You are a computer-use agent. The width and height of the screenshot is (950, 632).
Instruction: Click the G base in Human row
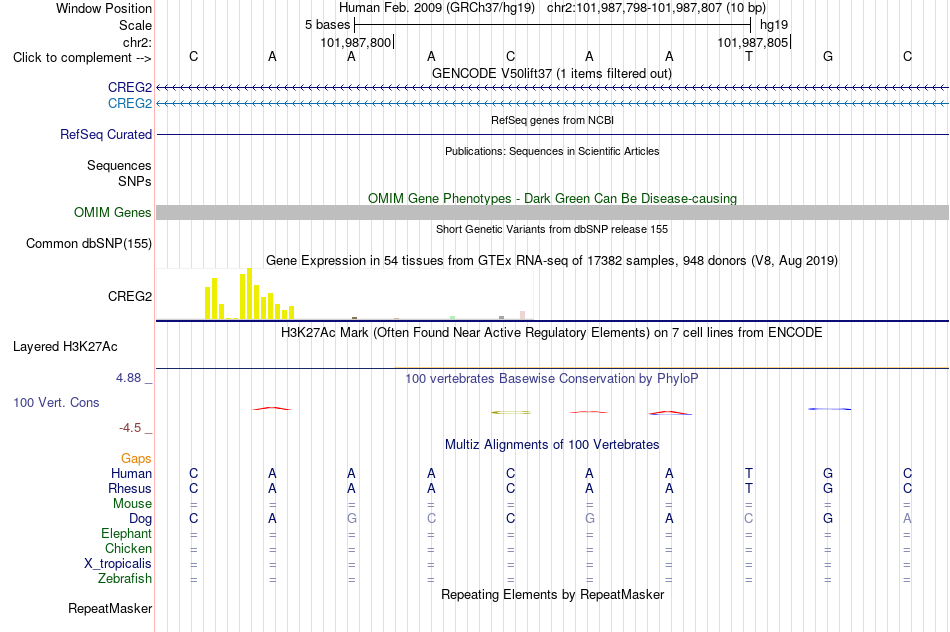pos(828,473)
